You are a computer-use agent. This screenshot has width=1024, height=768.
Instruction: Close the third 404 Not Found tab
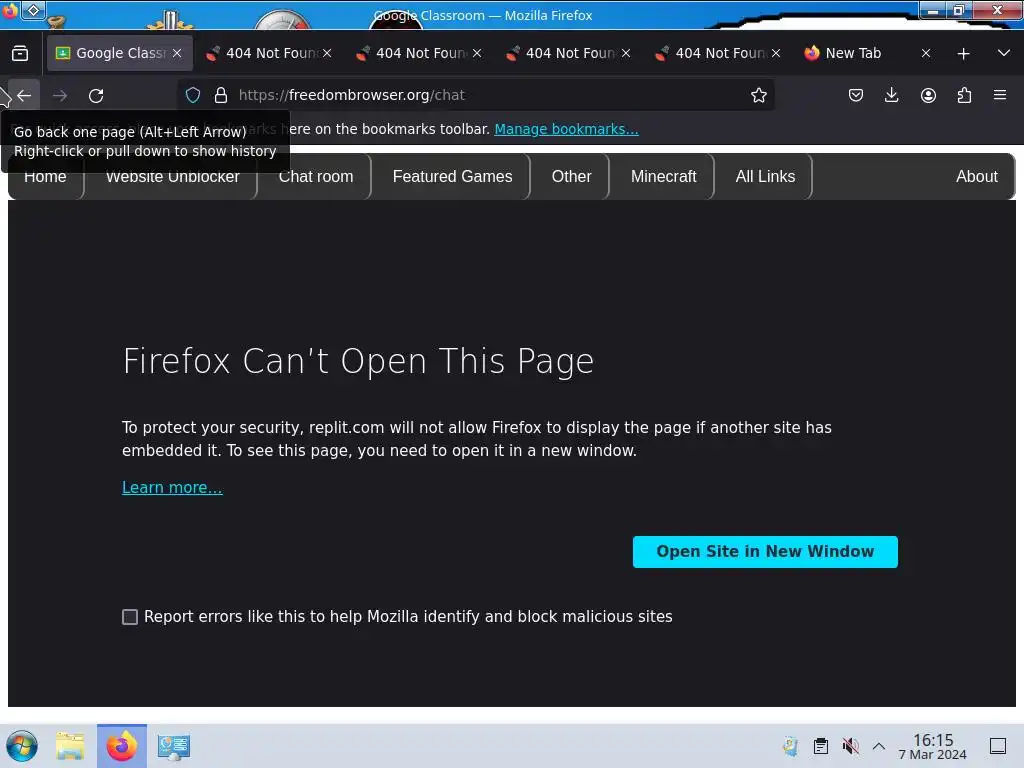click(x=626, y=54)
